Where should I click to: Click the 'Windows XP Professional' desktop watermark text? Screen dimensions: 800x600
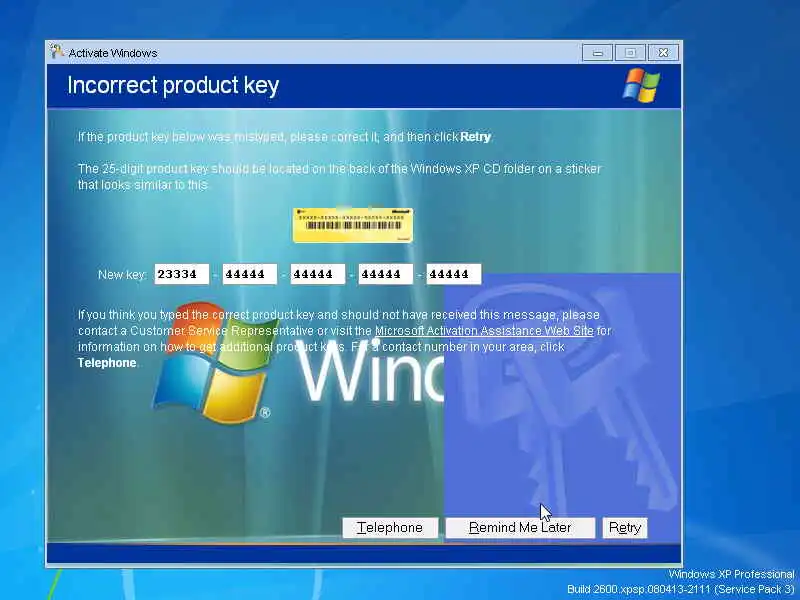(x=731, y=574)
